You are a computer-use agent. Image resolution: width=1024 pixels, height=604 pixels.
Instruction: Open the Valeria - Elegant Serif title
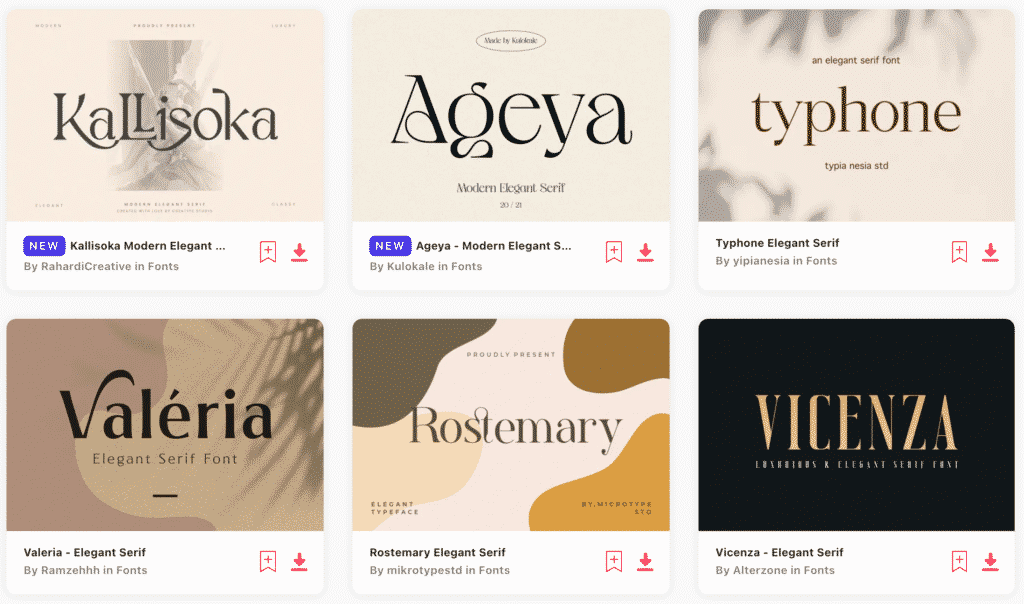pos(85,552)
